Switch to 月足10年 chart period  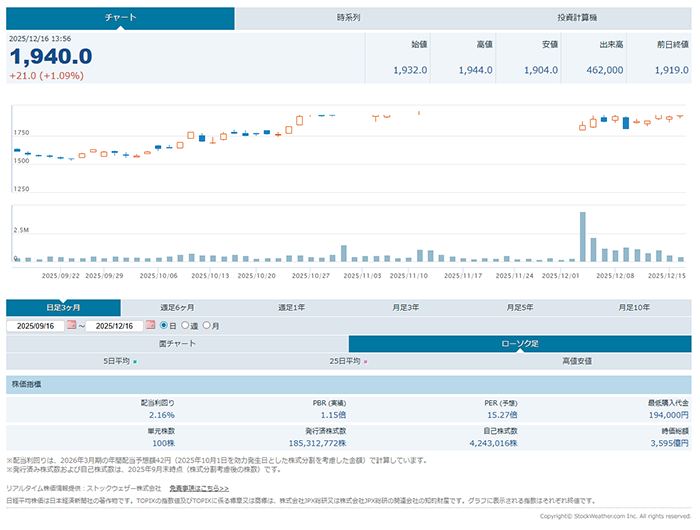(x=633, y=307)
